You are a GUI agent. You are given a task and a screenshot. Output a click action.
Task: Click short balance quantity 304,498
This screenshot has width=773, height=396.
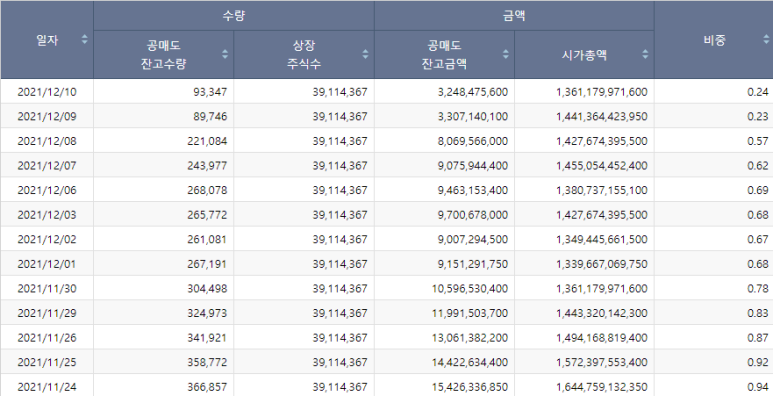(x=207, y=288)
